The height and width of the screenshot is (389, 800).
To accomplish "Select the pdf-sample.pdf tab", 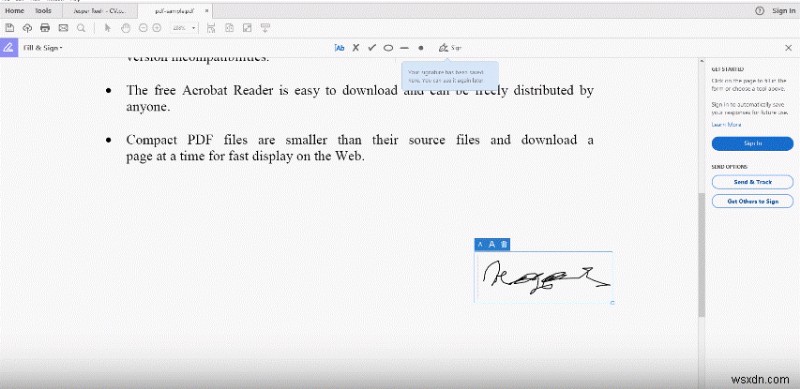I will click(x=175, y=11).
